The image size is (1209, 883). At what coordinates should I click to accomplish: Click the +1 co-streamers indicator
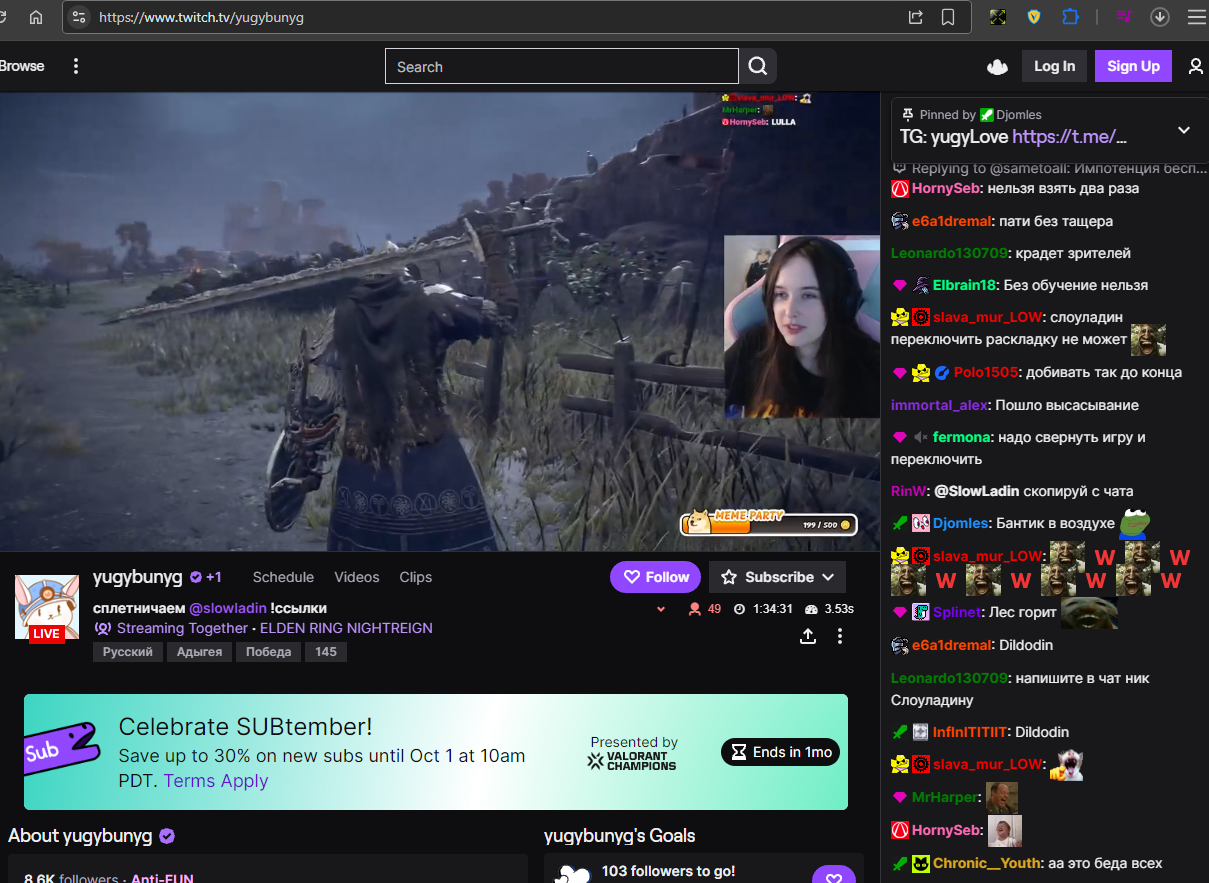click(214, 577)
